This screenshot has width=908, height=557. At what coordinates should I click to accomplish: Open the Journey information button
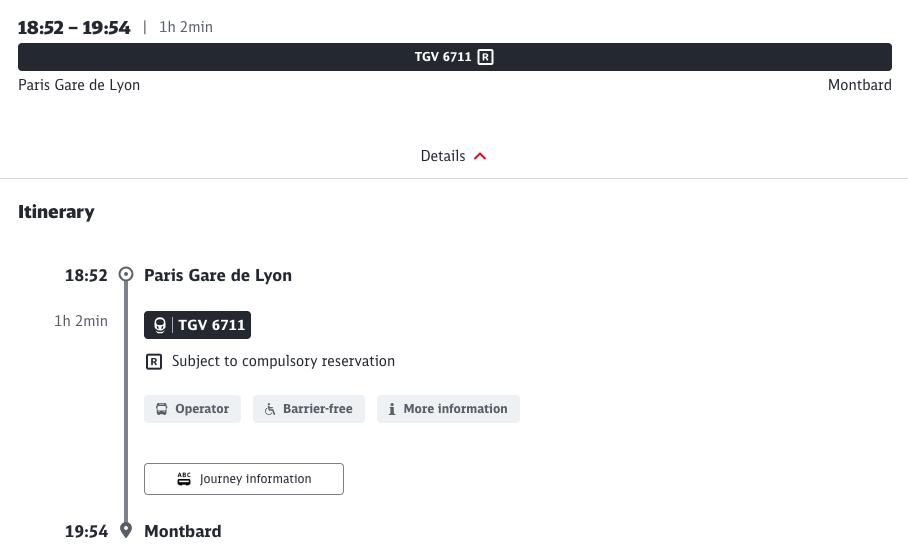(244, 479)
